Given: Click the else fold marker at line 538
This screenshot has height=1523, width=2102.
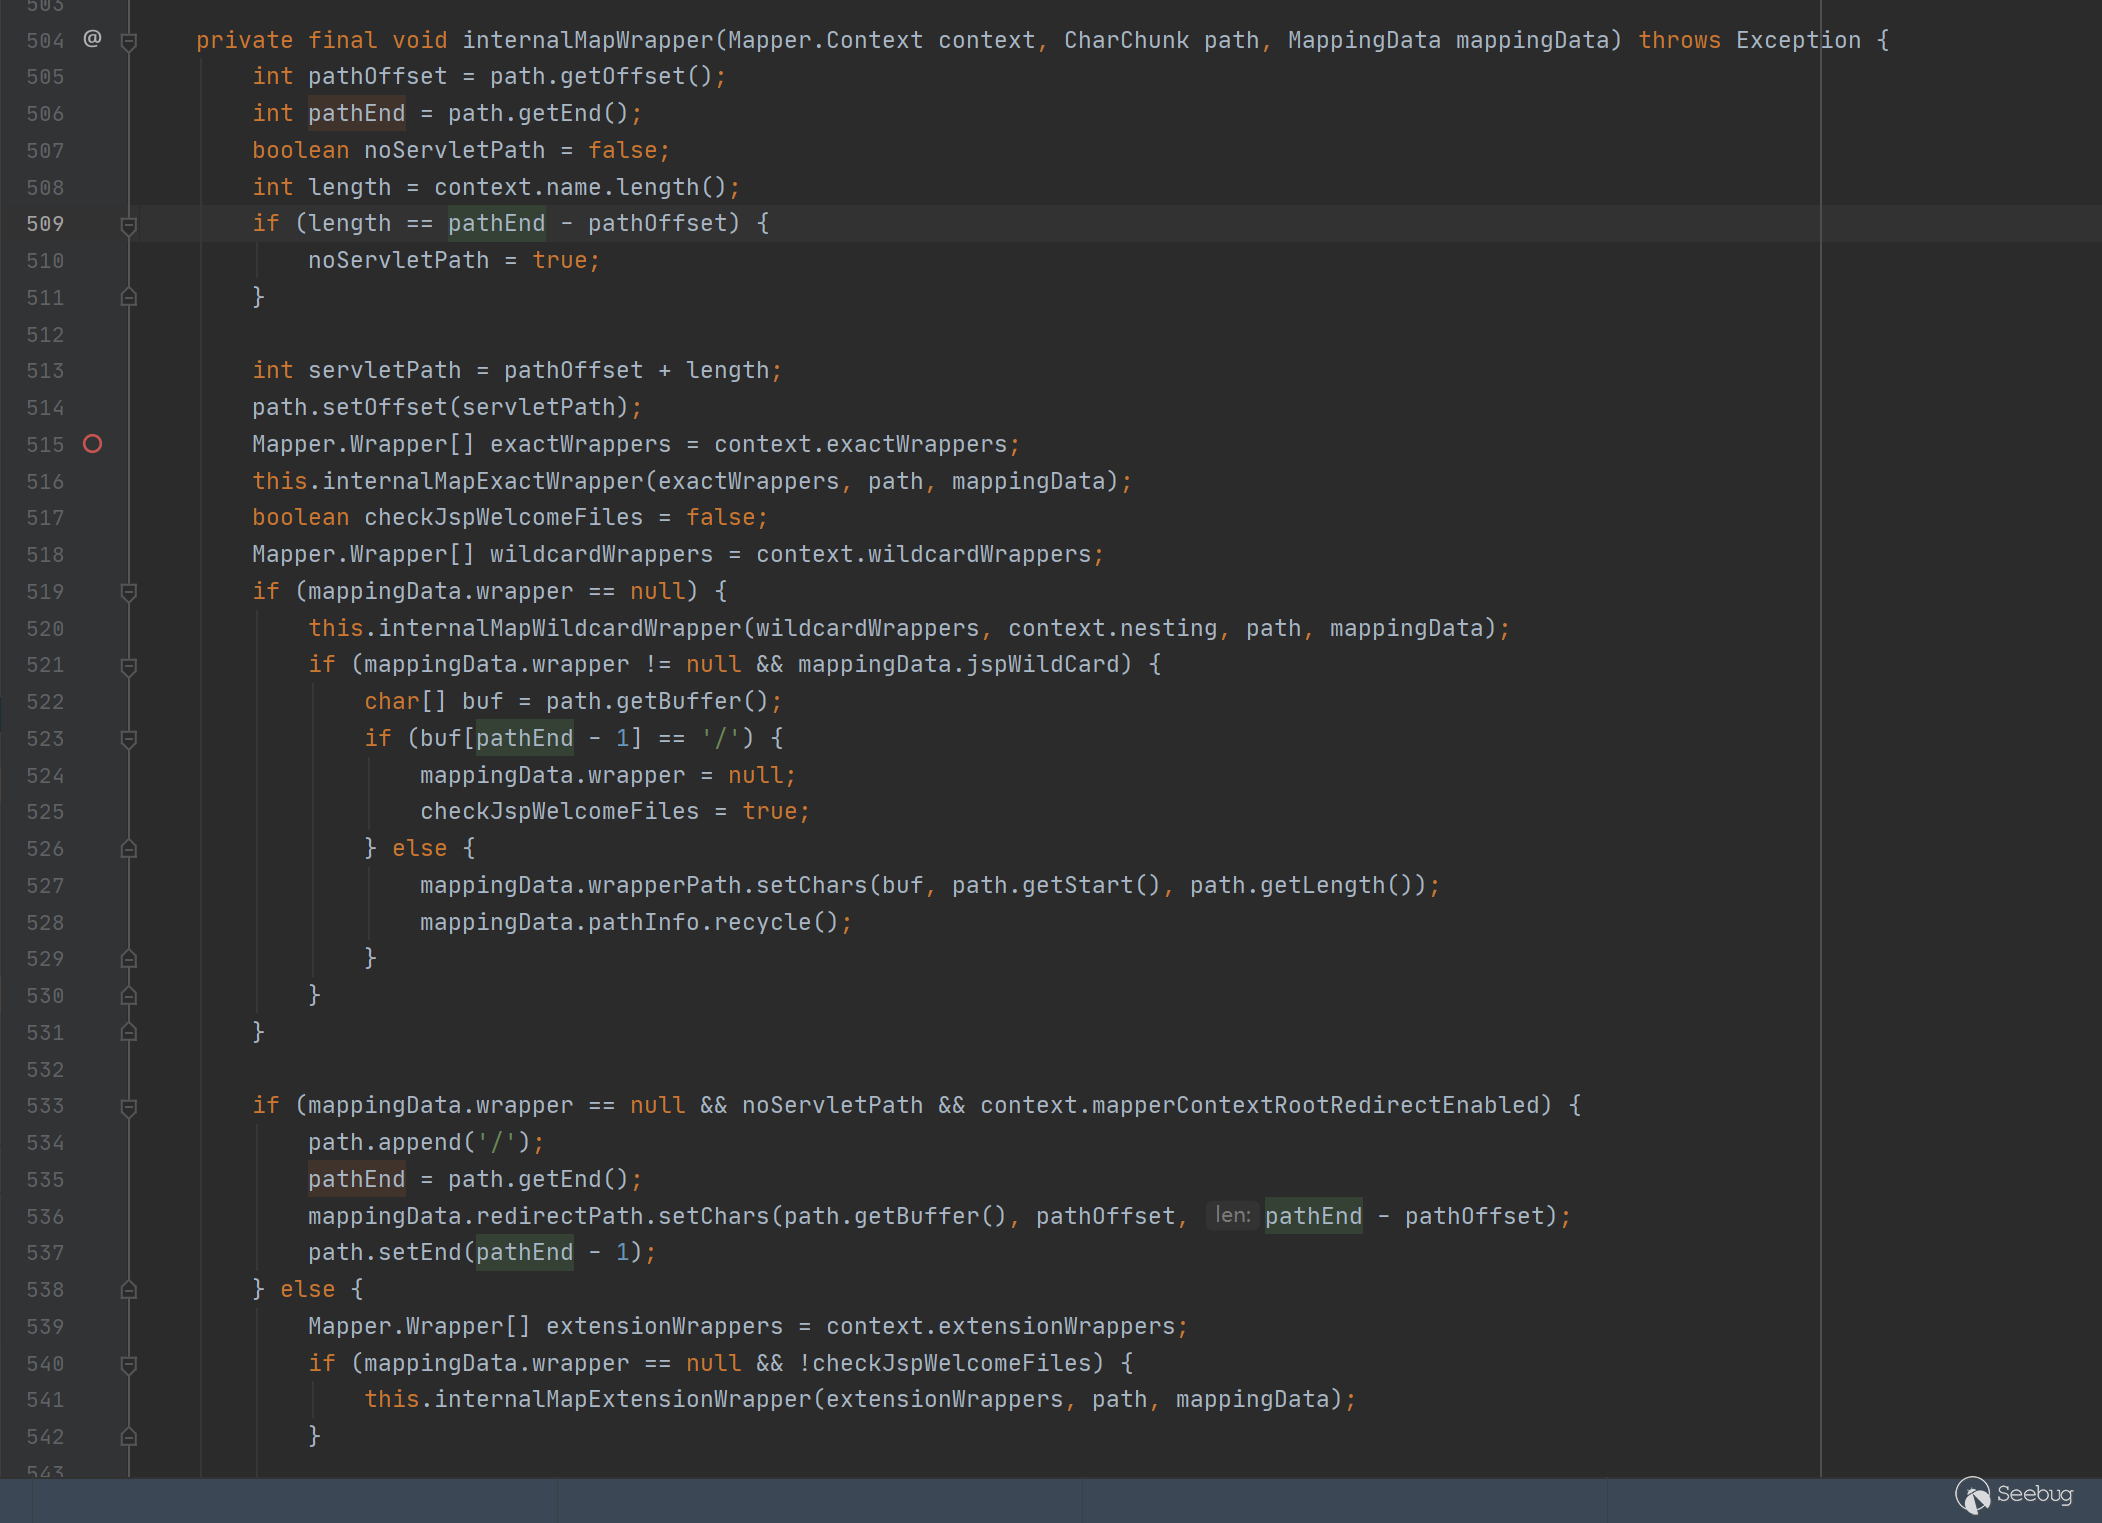Looking at the screenshot, I should 128,1290.
